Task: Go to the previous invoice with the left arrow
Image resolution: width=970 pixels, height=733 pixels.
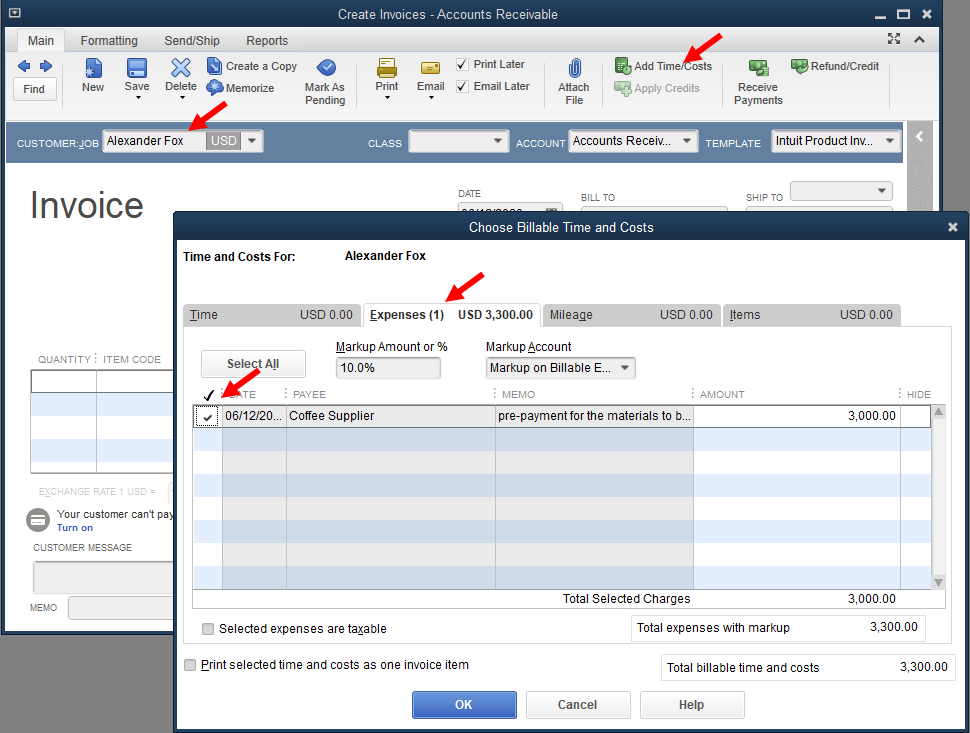Action: click(24, 66)
